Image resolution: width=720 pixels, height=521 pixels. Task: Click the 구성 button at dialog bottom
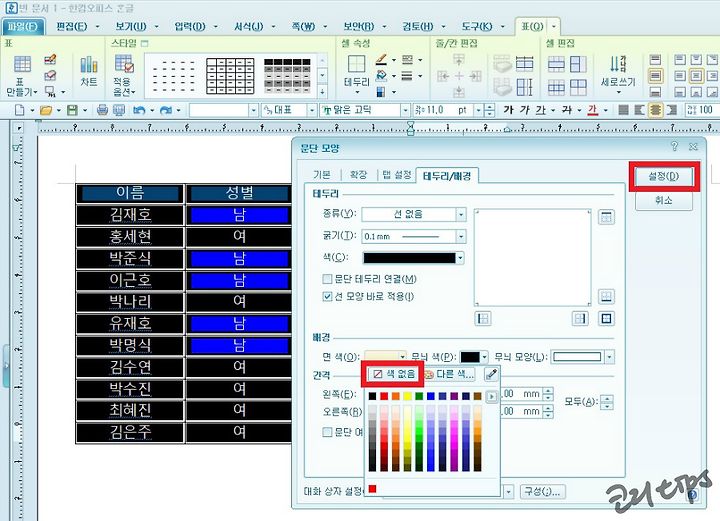tap(542, 492)
